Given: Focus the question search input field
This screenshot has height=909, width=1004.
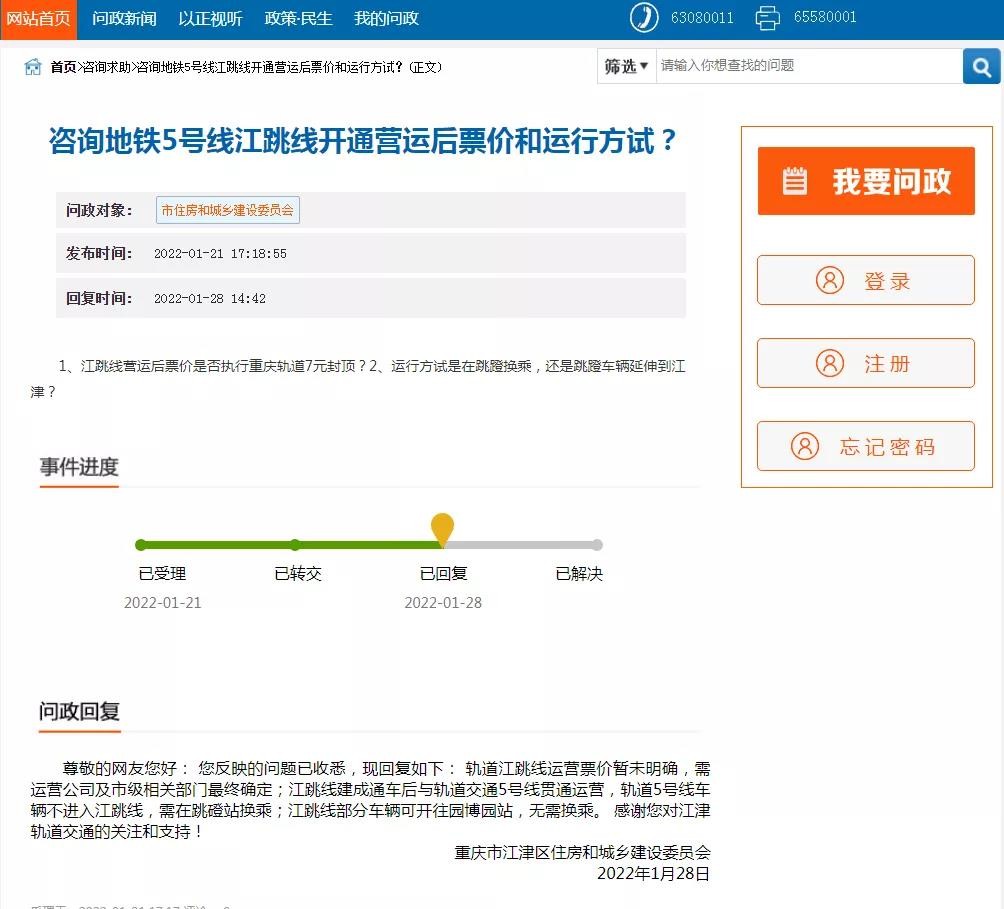Looking at the screenshot, I should (809, 66).
